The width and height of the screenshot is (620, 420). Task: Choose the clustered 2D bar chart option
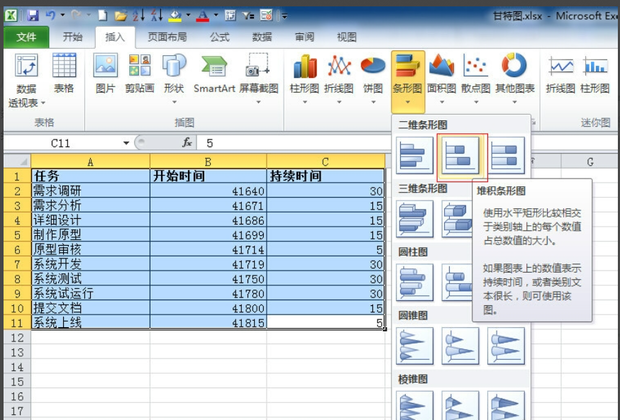click(x=413, y=154)
